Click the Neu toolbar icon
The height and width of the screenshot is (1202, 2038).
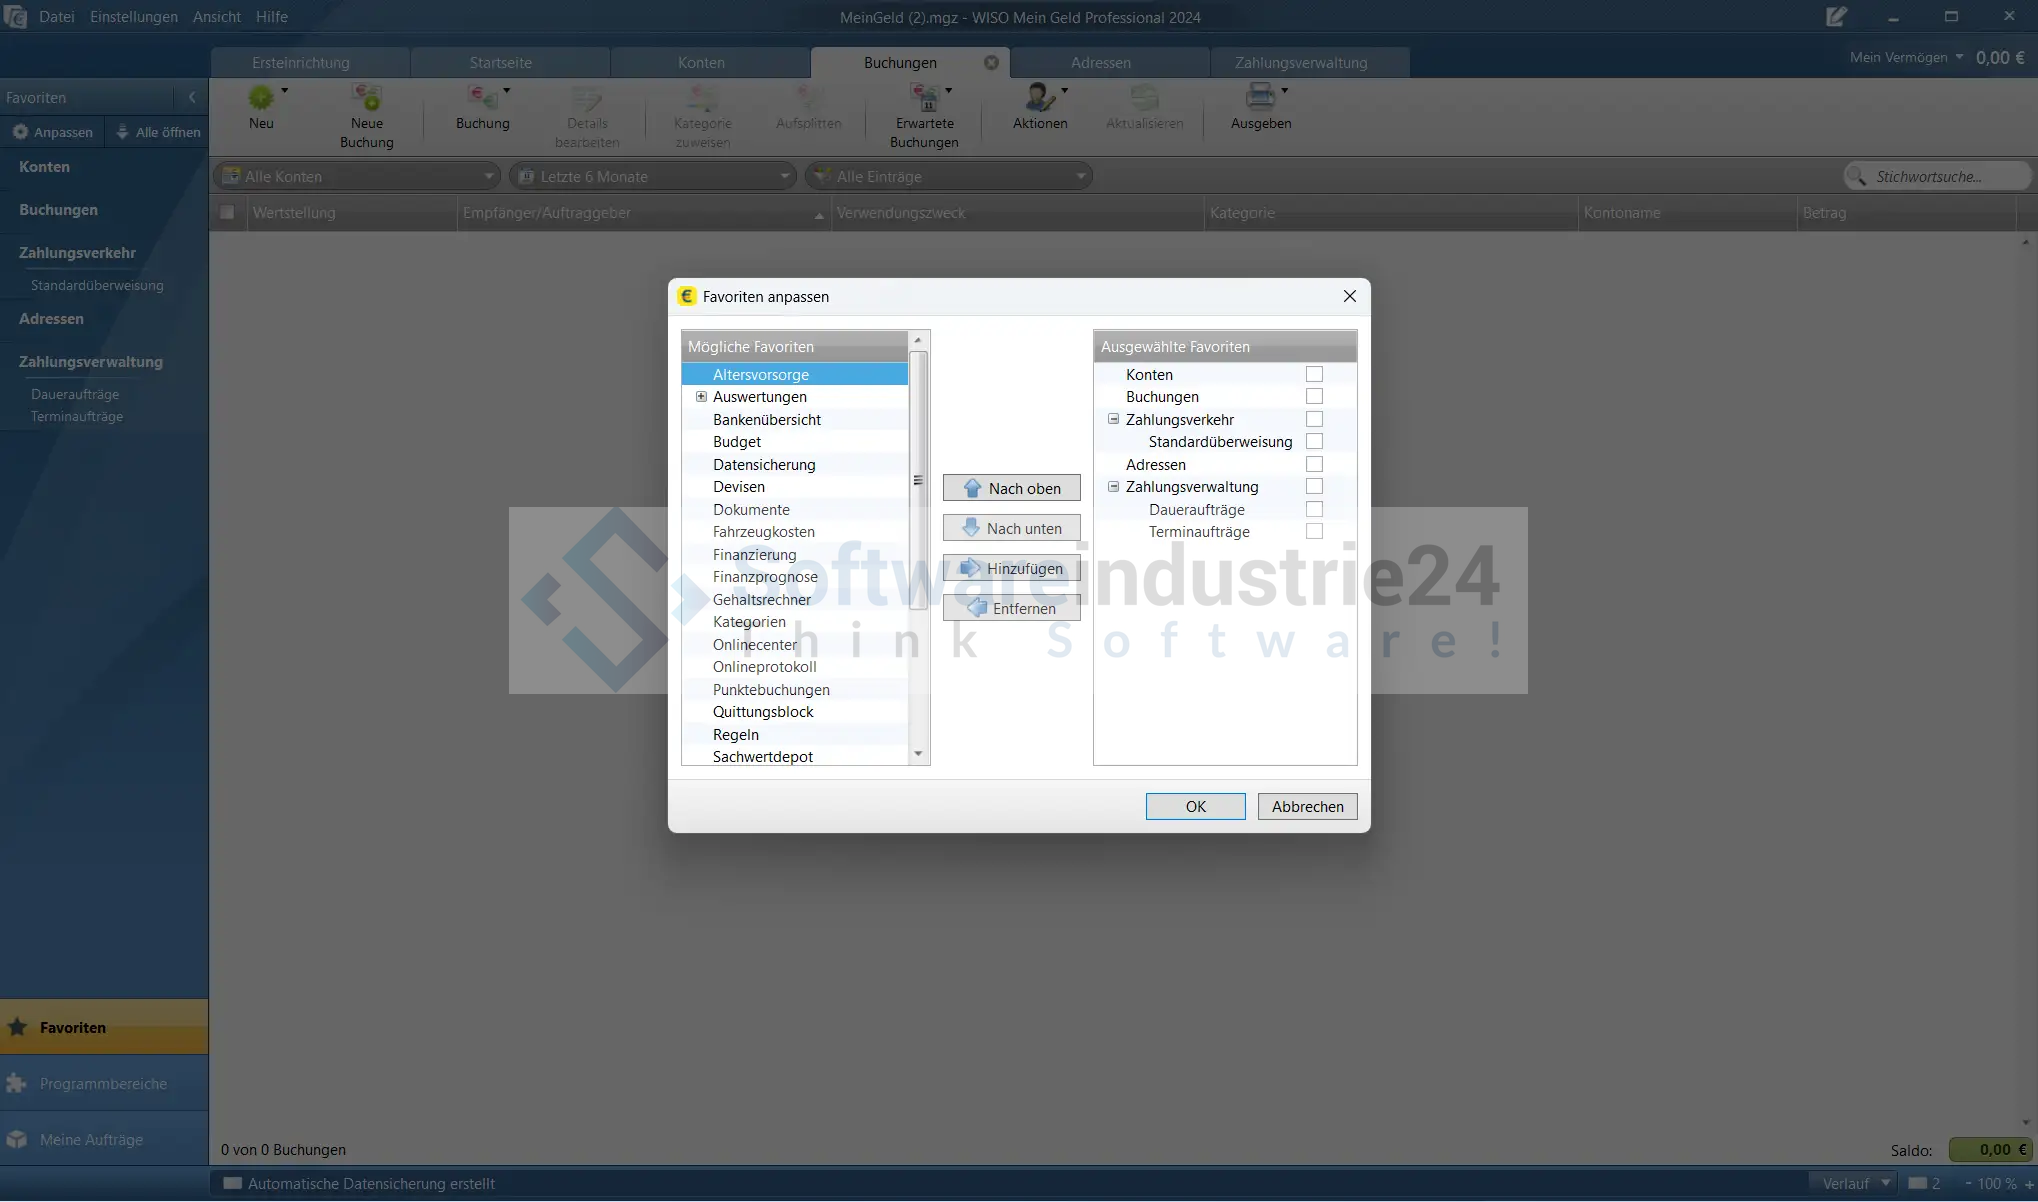261,98
